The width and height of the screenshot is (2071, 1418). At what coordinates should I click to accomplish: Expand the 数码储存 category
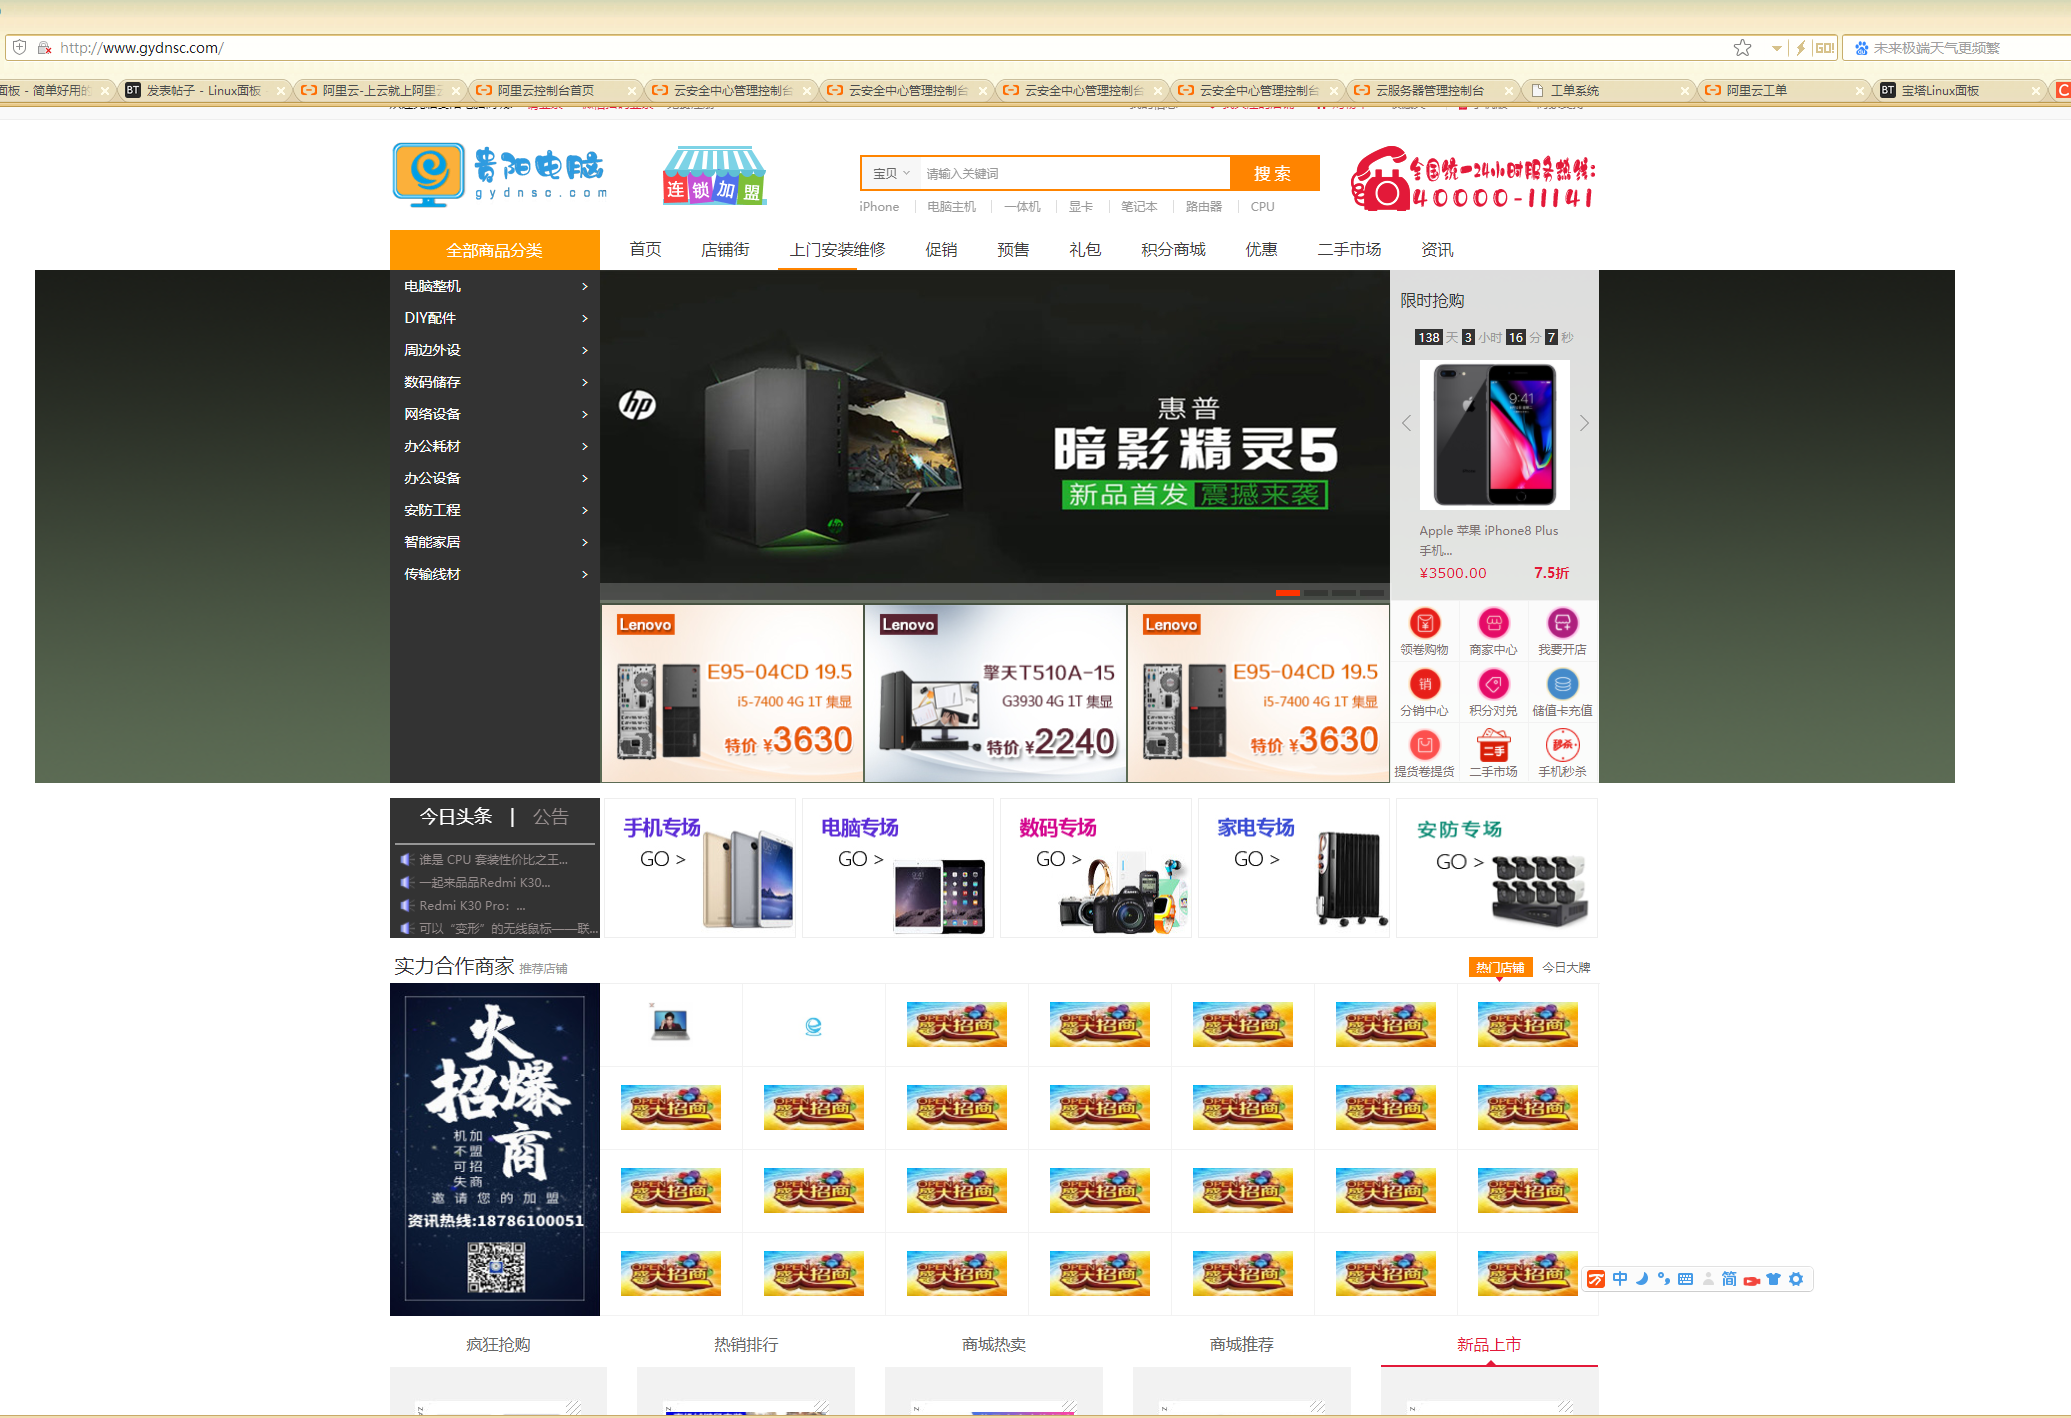[495, 382]
